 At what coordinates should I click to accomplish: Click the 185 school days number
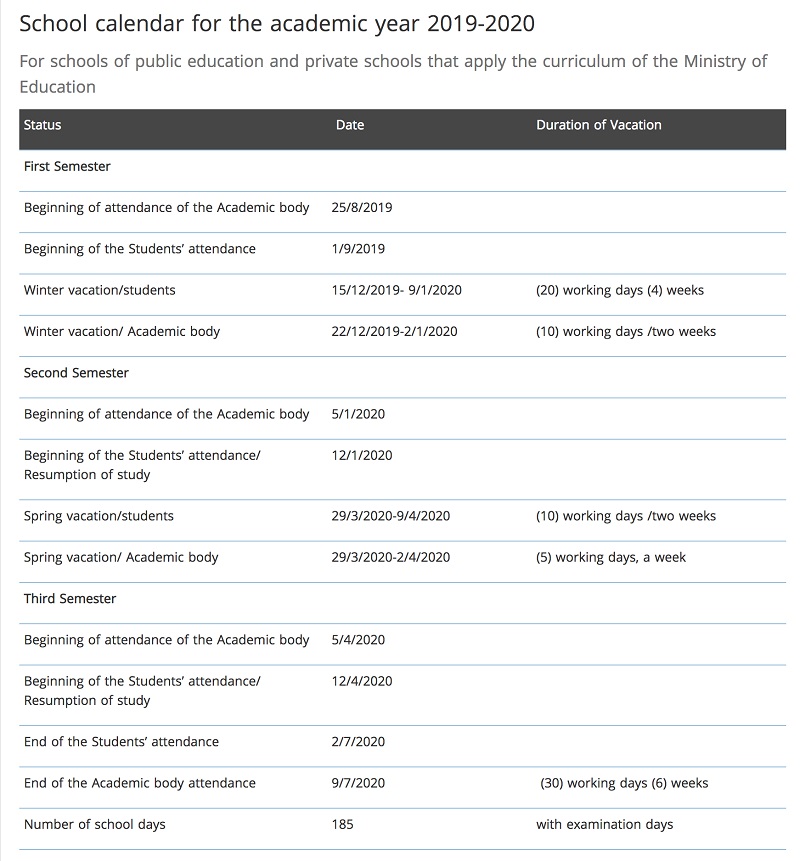point(343,824)
